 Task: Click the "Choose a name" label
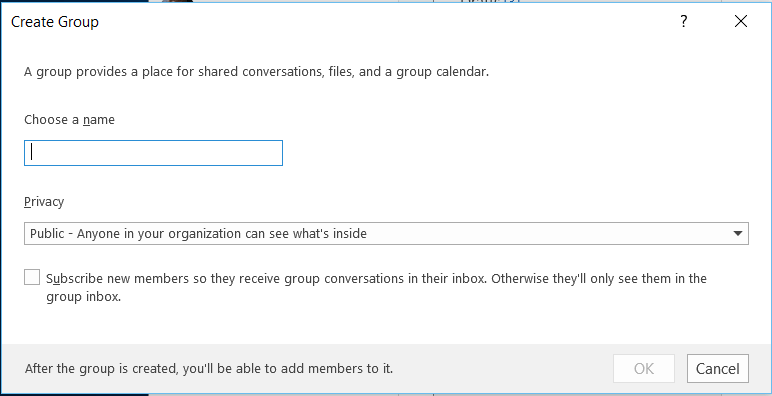pos(69,120)
